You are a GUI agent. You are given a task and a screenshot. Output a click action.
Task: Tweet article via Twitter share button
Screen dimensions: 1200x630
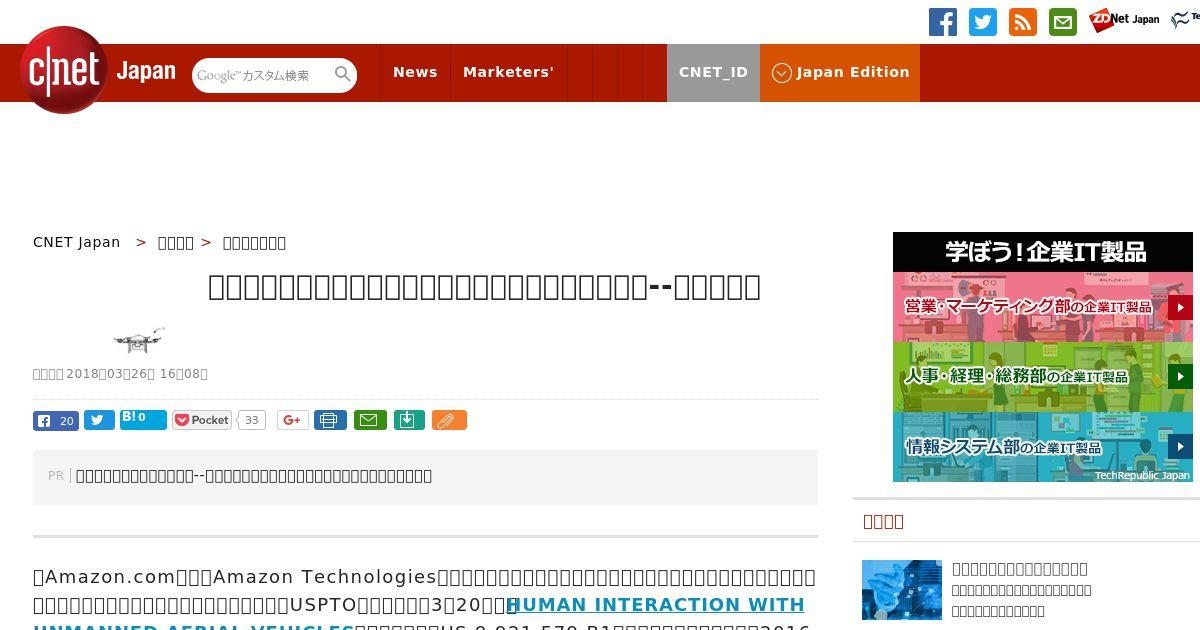click(x=99, y=421)
